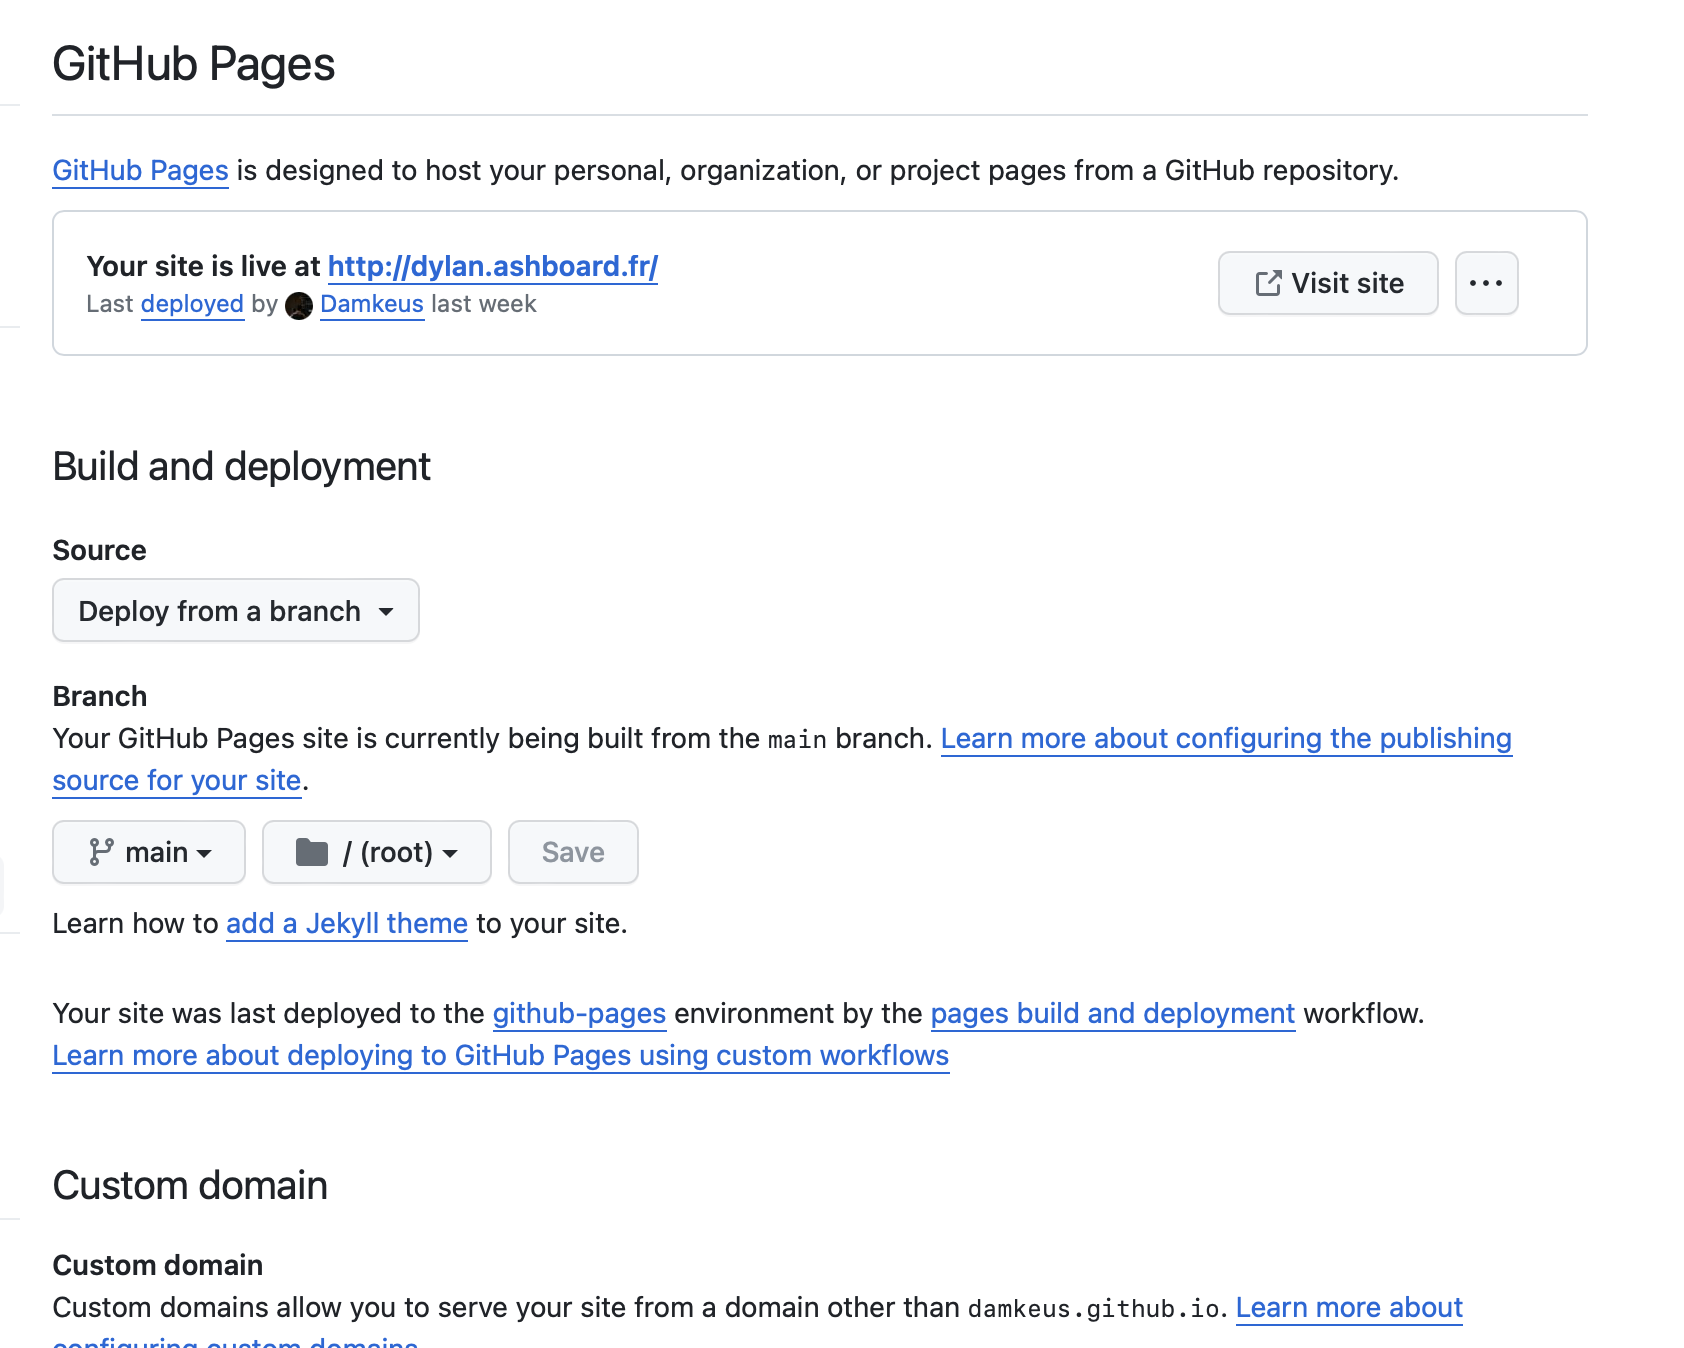The image size is (1684, 1348).
Task: Open the deployed link under site status
Action: (192, 304)
